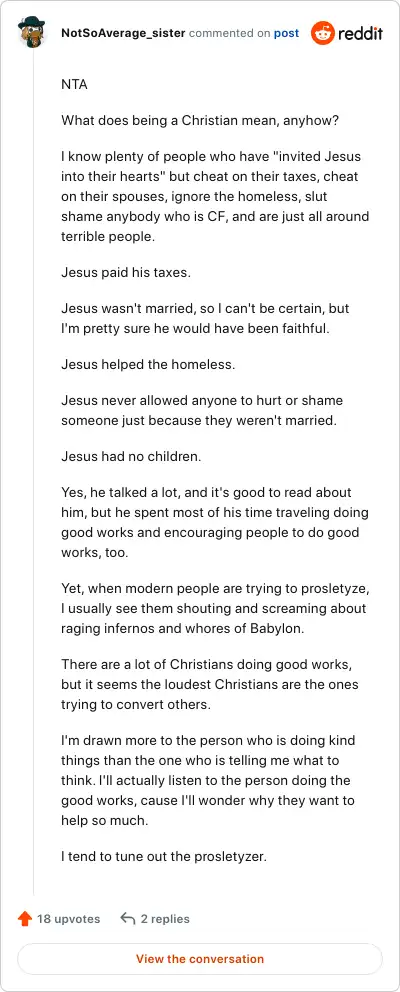400x992 pixels.
Task: Open the NotSoAverage_sister user profile link
Action: (x=123, y=33)
